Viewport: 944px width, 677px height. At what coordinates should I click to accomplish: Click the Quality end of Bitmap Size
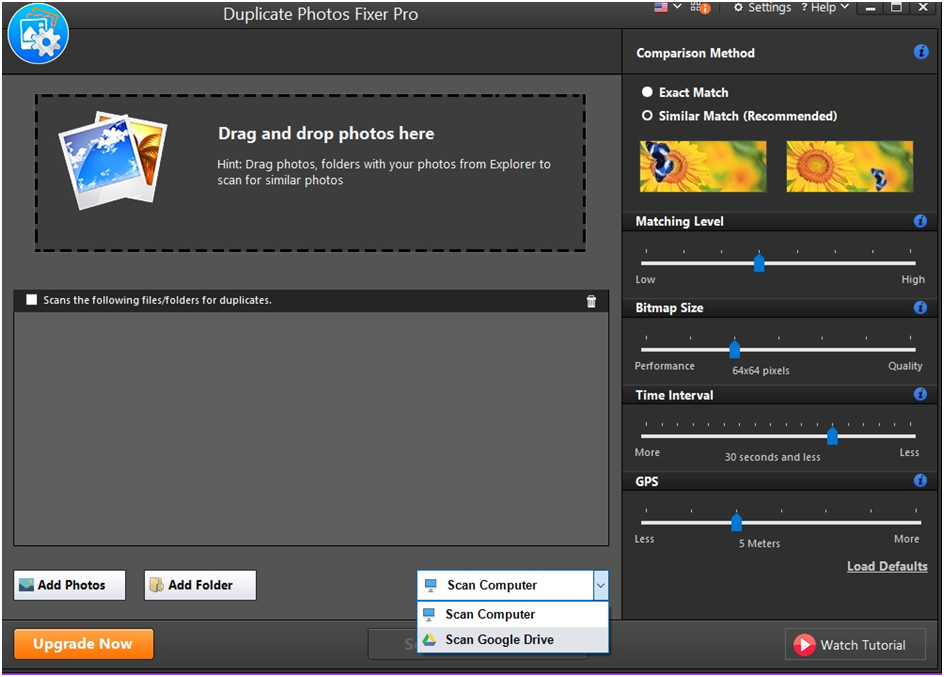coord(905,366)
